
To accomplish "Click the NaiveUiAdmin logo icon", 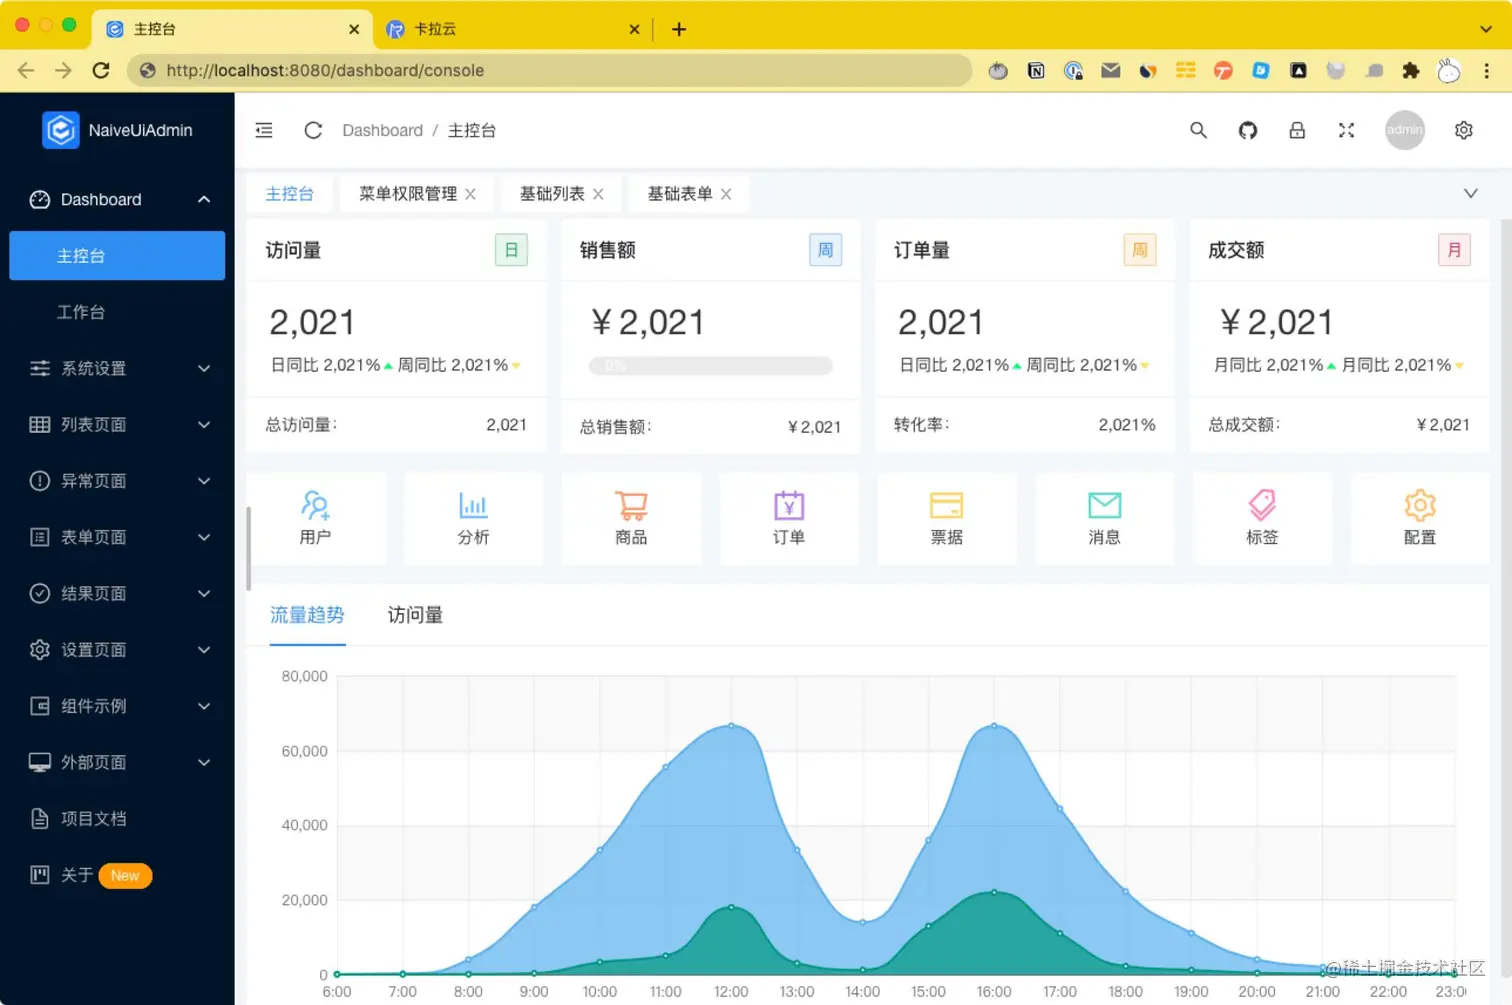I will (x=61, y=130).
